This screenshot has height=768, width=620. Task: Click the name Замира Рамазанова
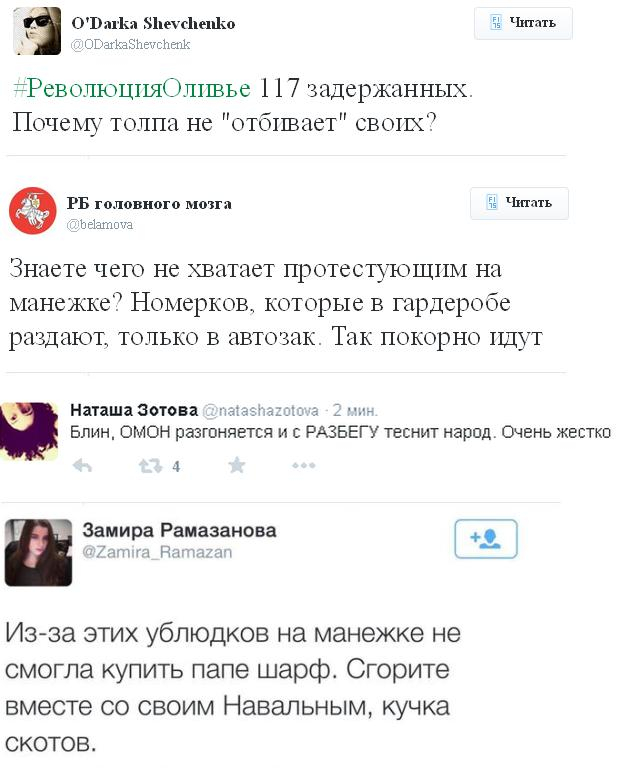[179, 530]
